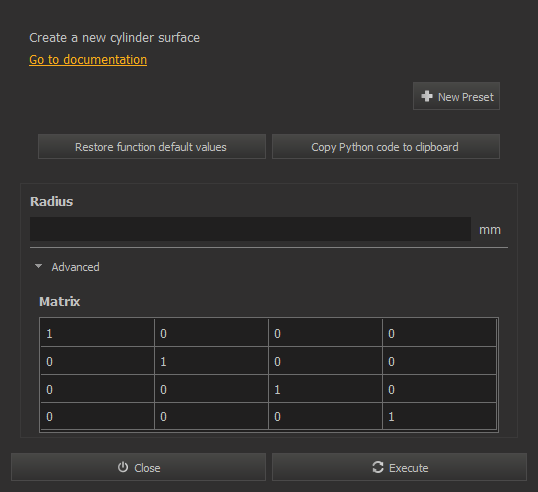Select matrix cell row 2 column 3

[x=325, y=361]
